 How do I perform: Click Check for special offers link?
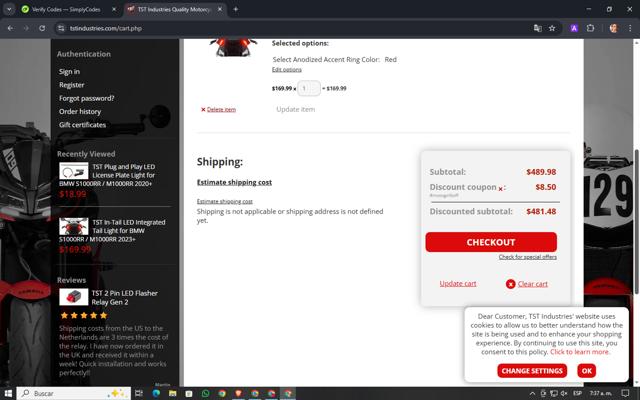click(x=527, y=257)
